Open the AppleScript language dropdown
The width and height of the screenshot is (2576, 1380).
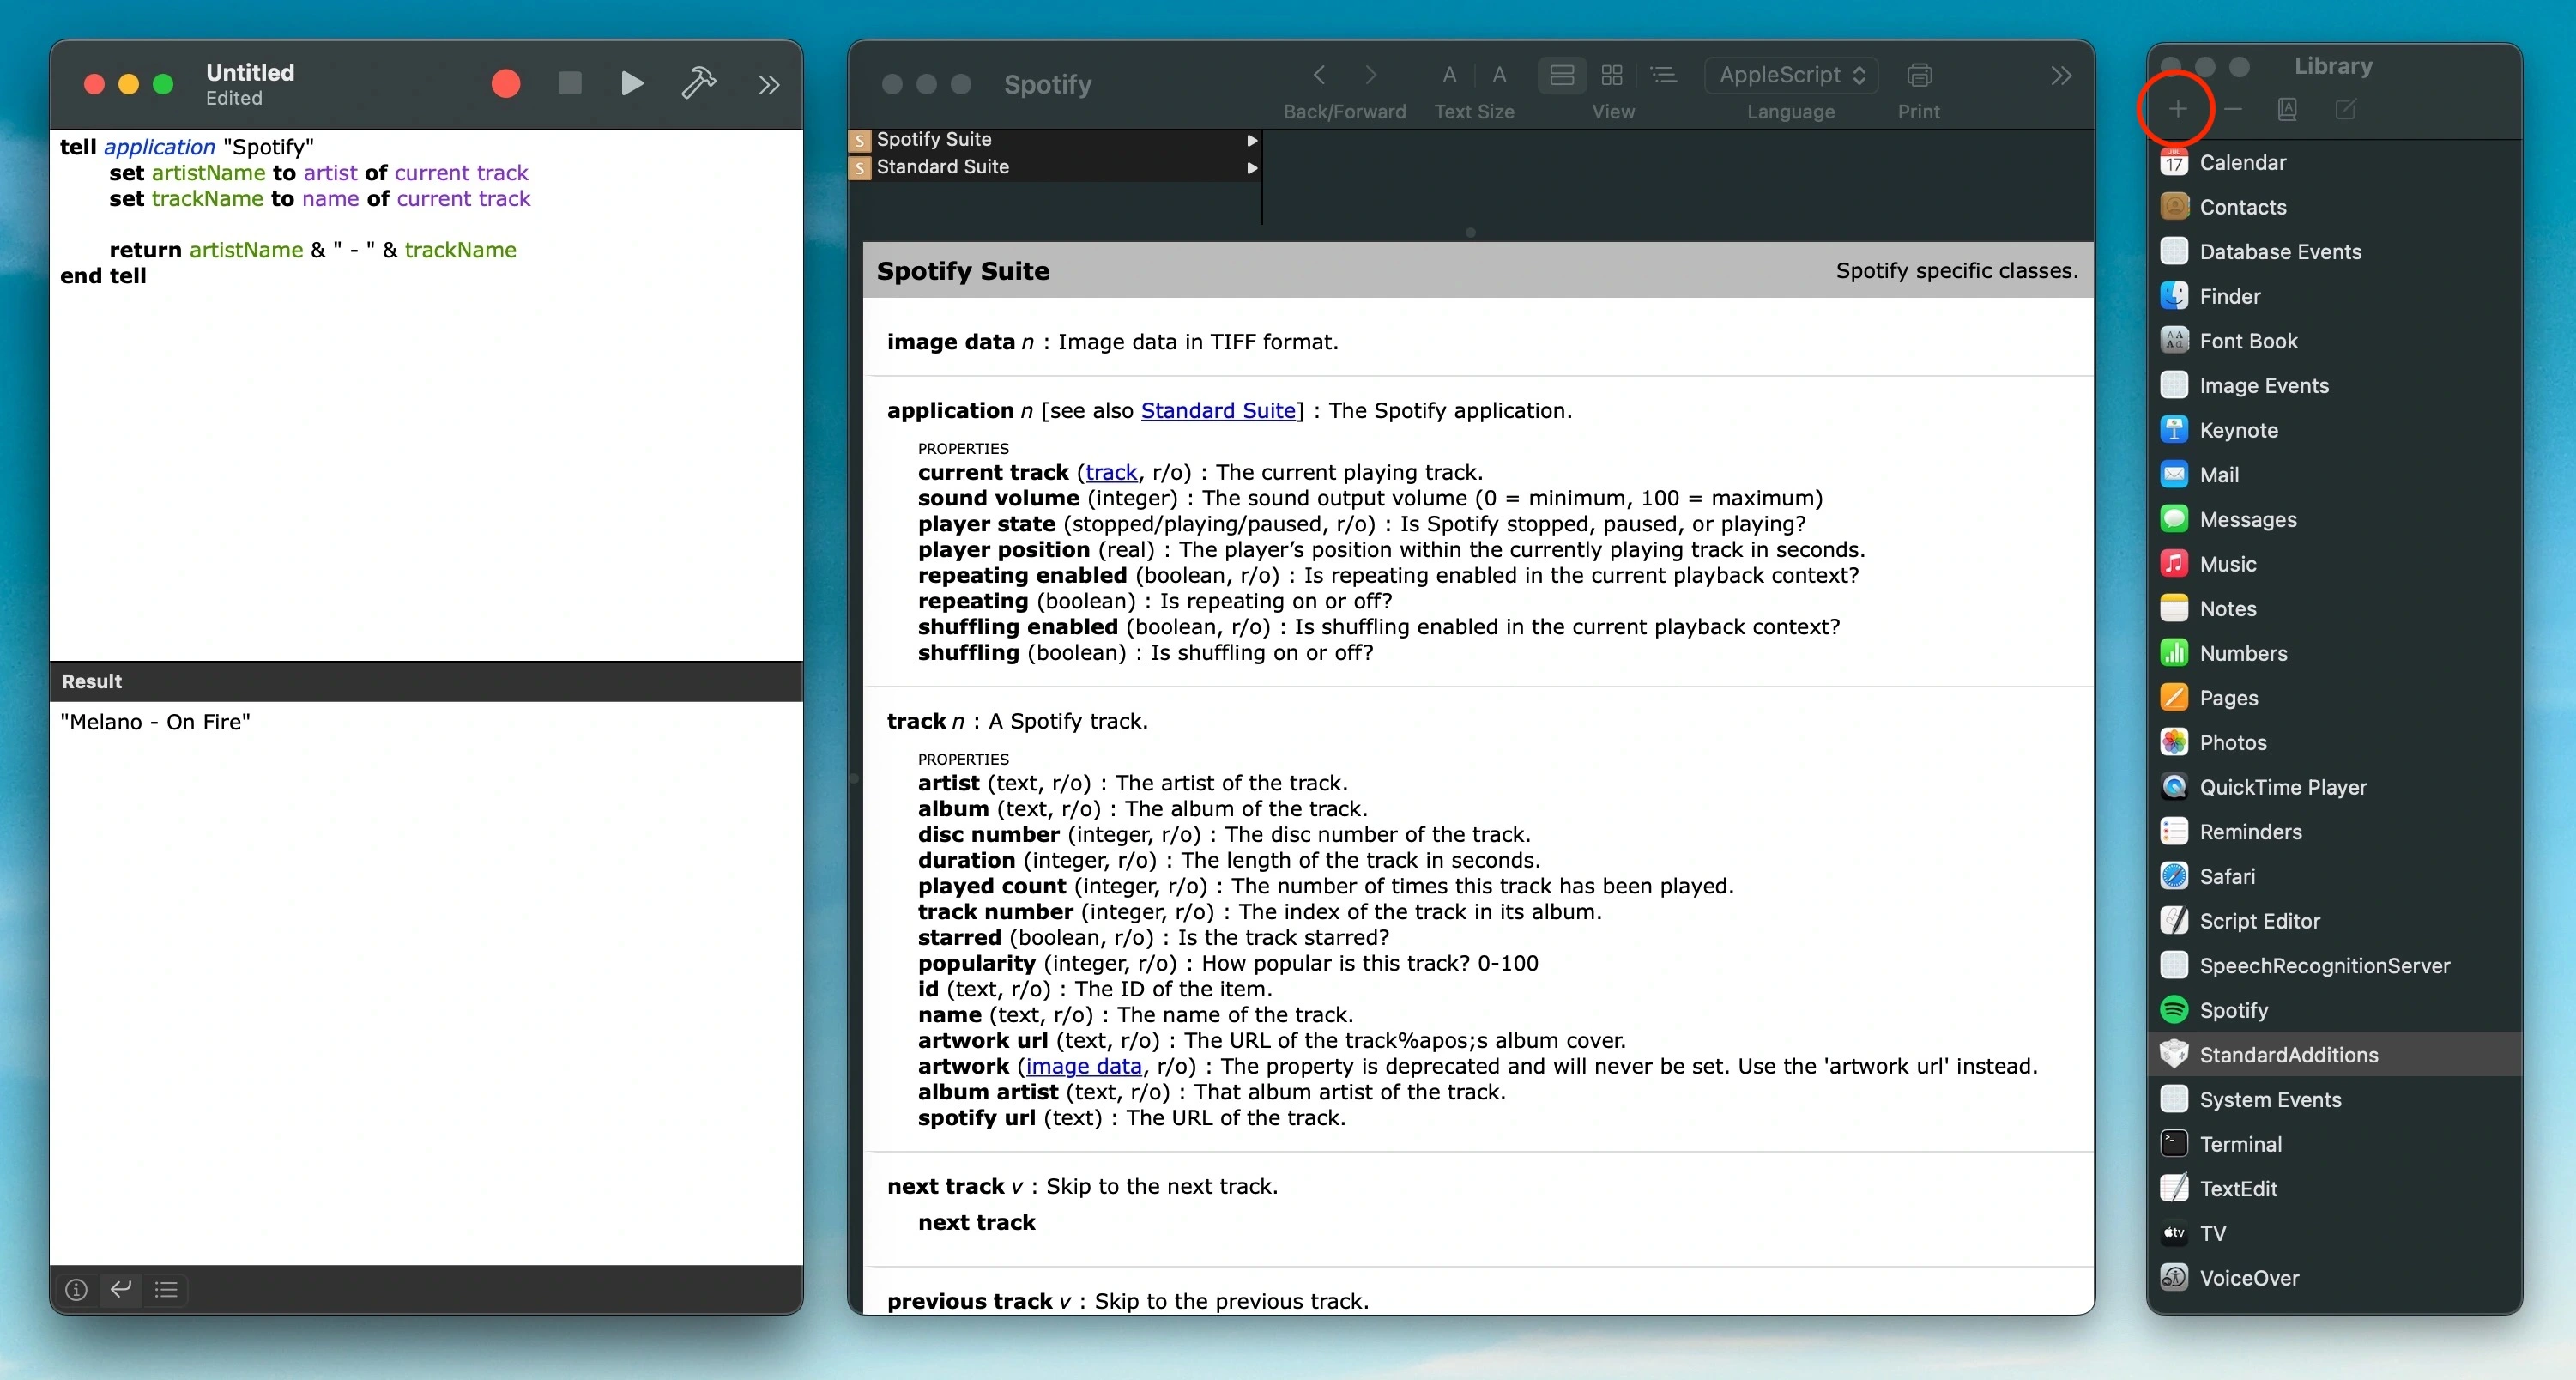click(x=1791, y=75)
